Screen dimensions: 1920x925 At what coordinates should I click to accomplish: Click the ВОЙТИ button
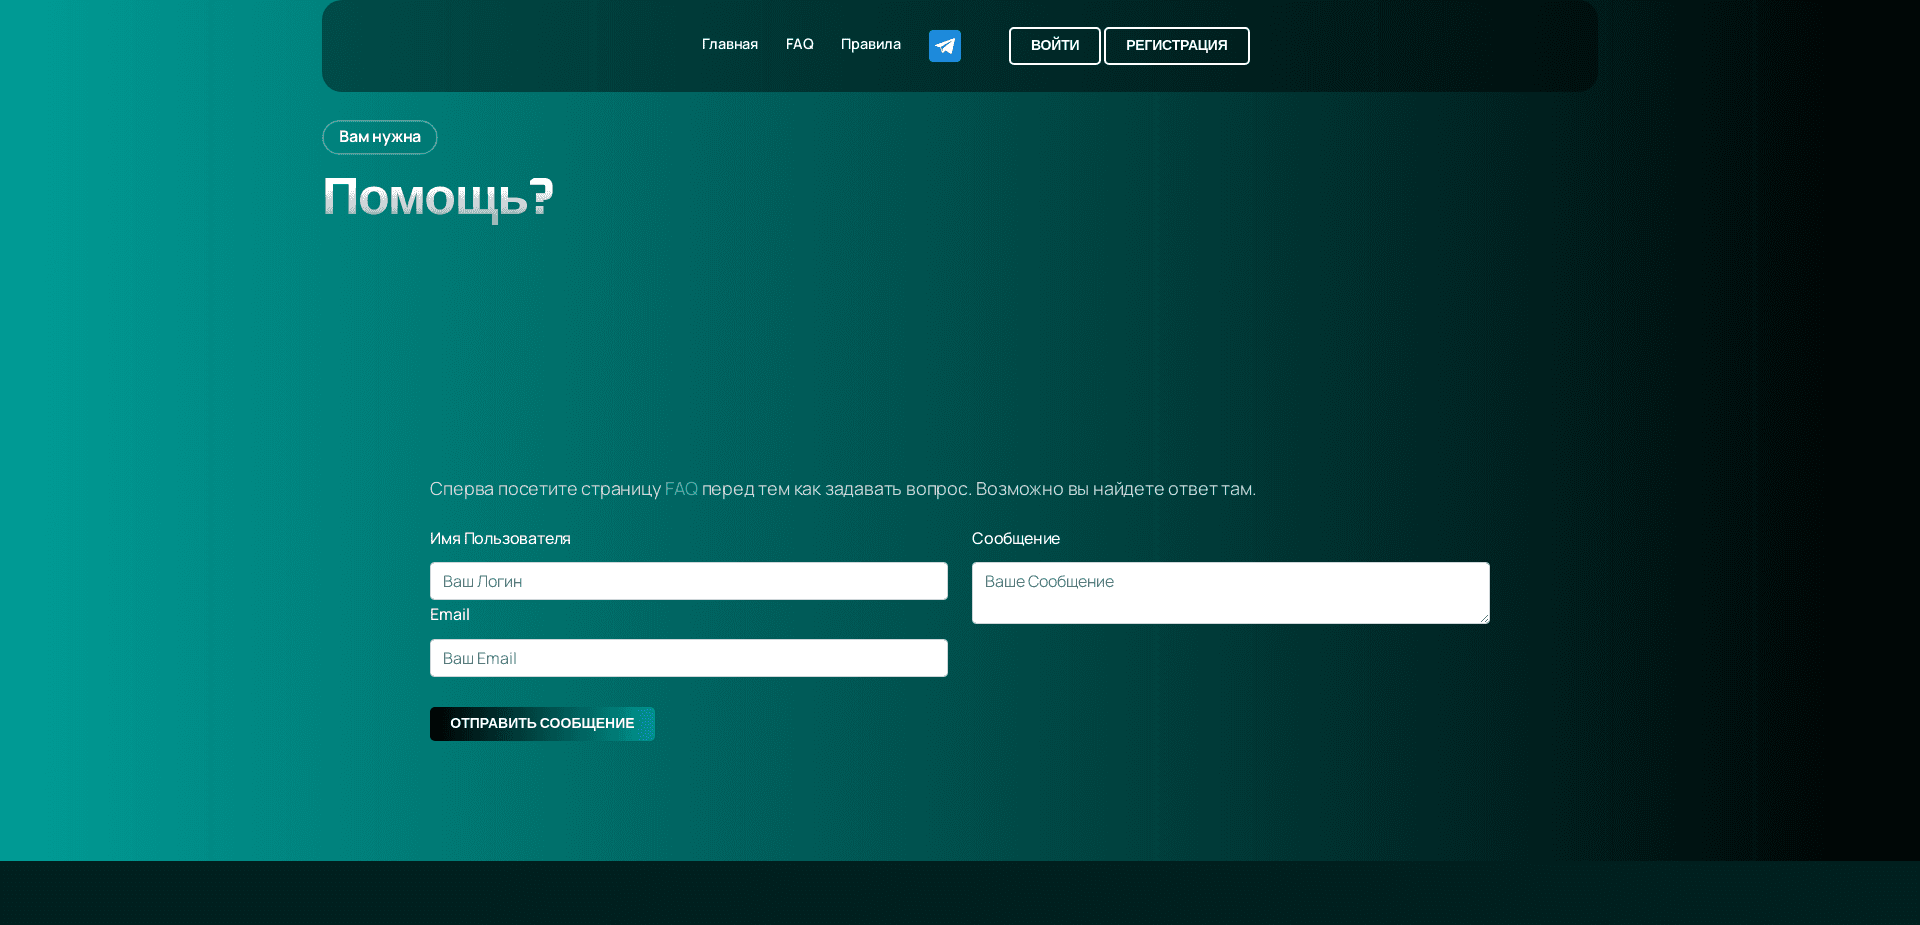[1054, 45]
